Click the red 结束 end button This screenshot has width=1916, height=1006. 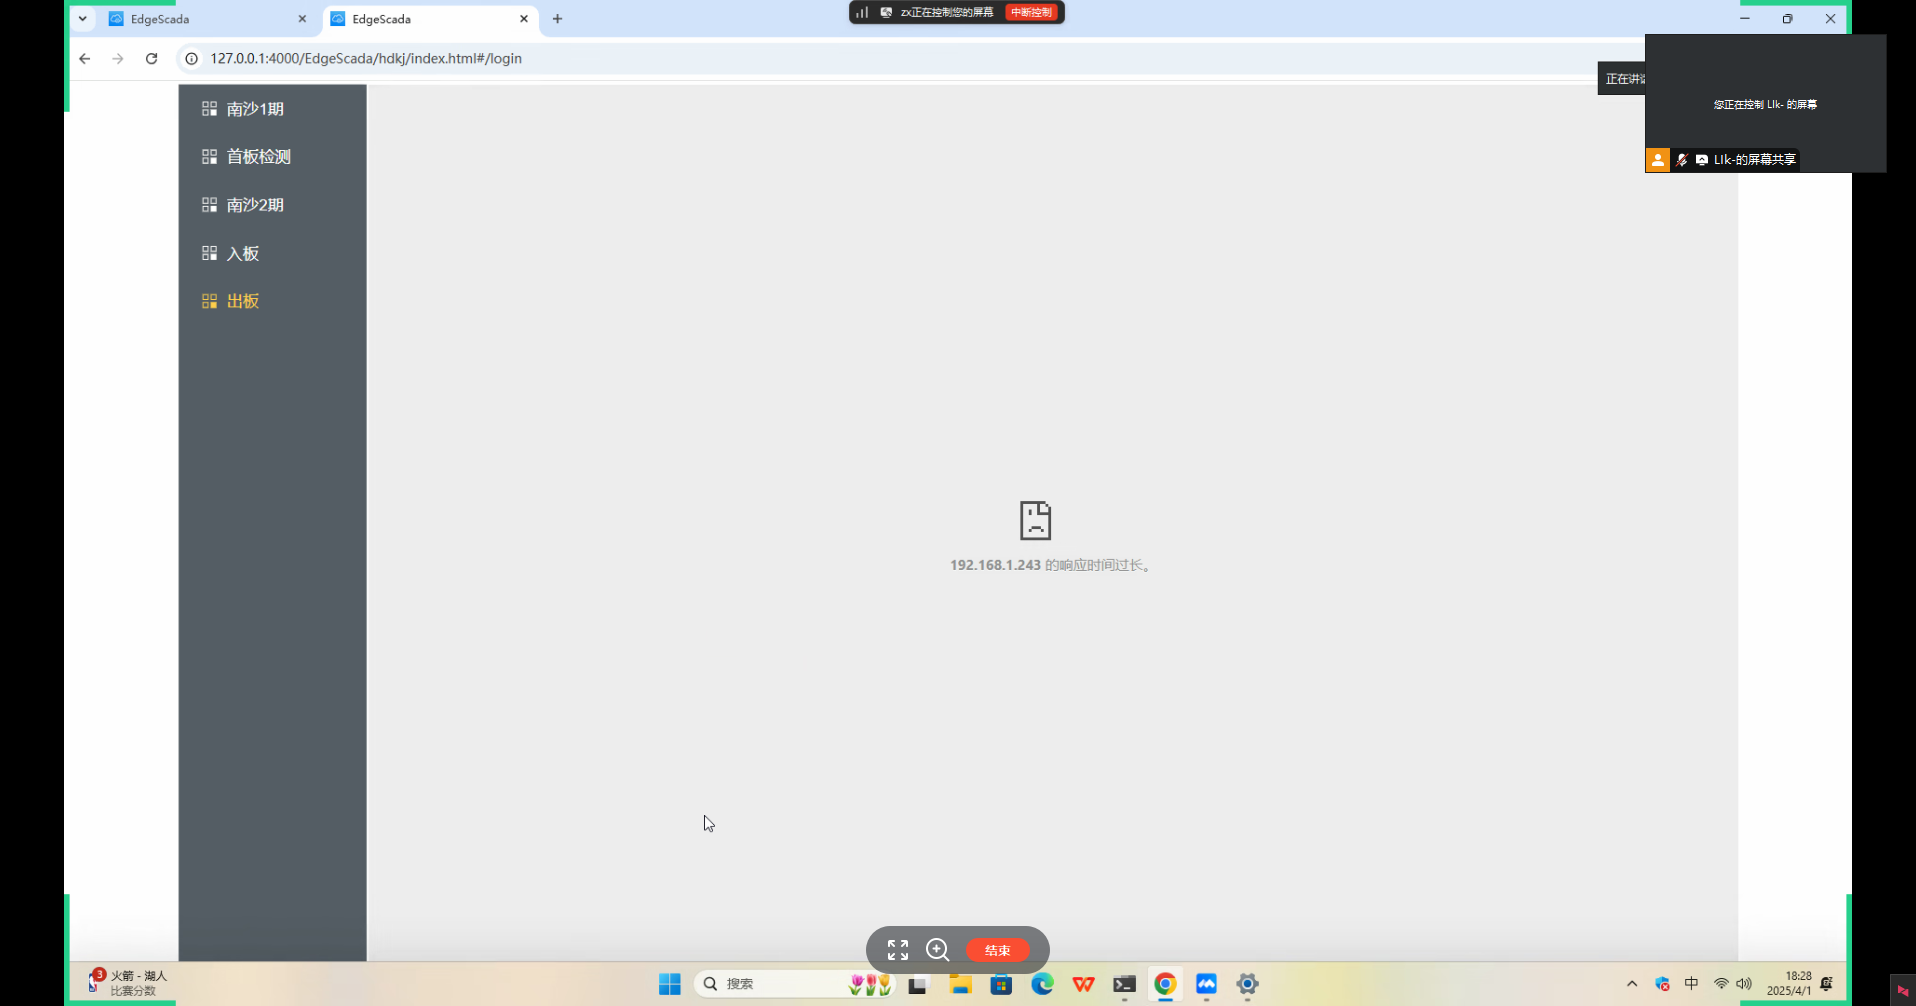click(998, 950)
